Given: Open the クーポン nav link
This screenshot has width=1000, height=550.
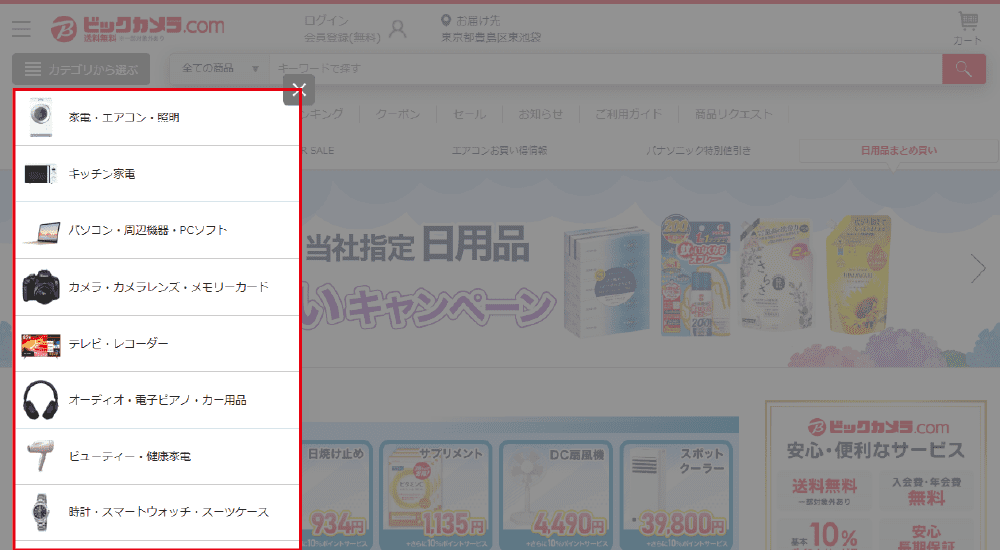Looking at the screenshot, I should coord(398,114).
